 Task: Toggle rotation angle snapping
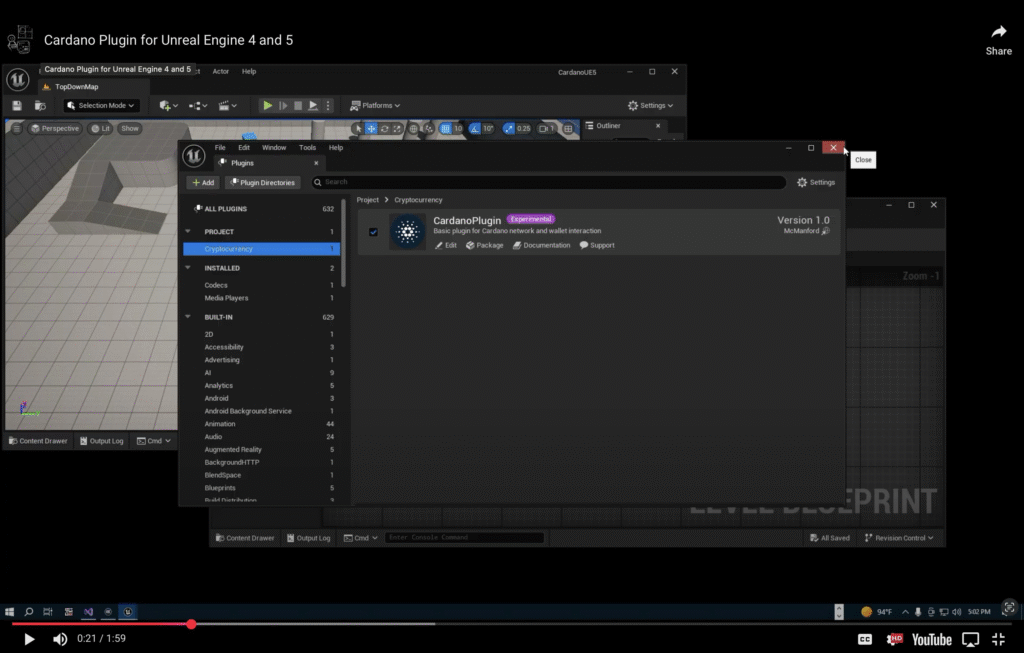[x=475, y=129]
